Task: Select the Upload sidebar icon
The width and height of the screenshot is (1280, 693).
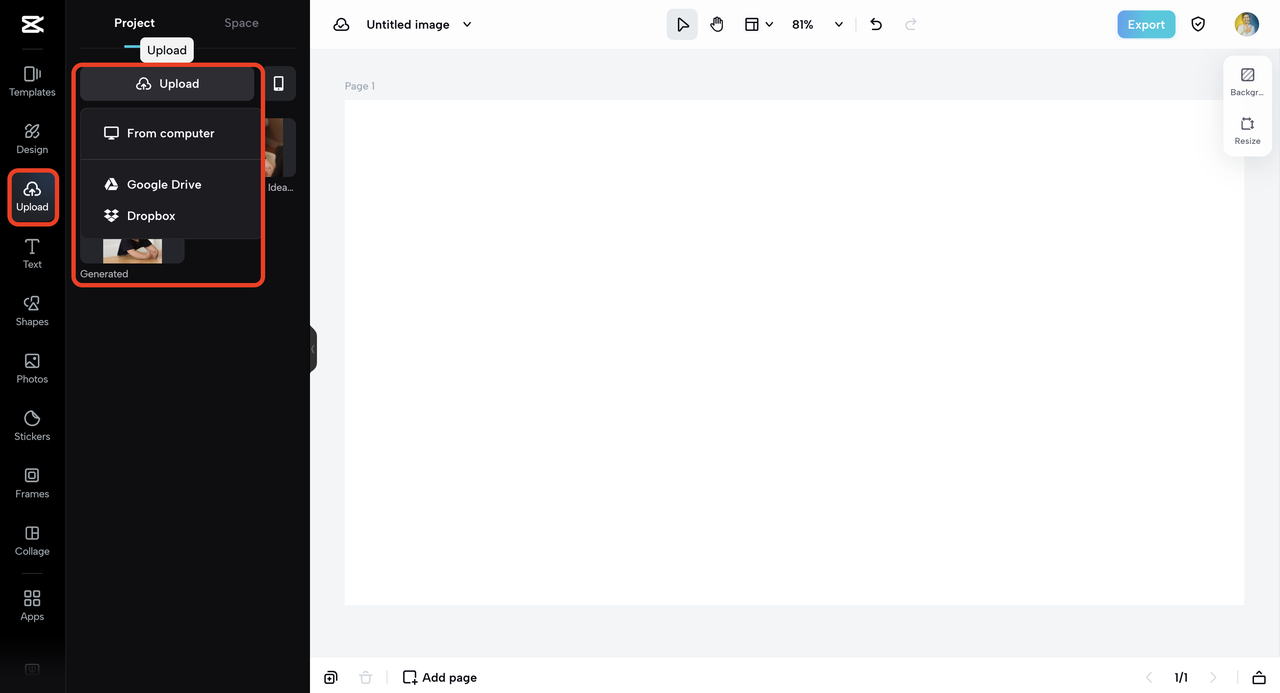Action: 32,197
